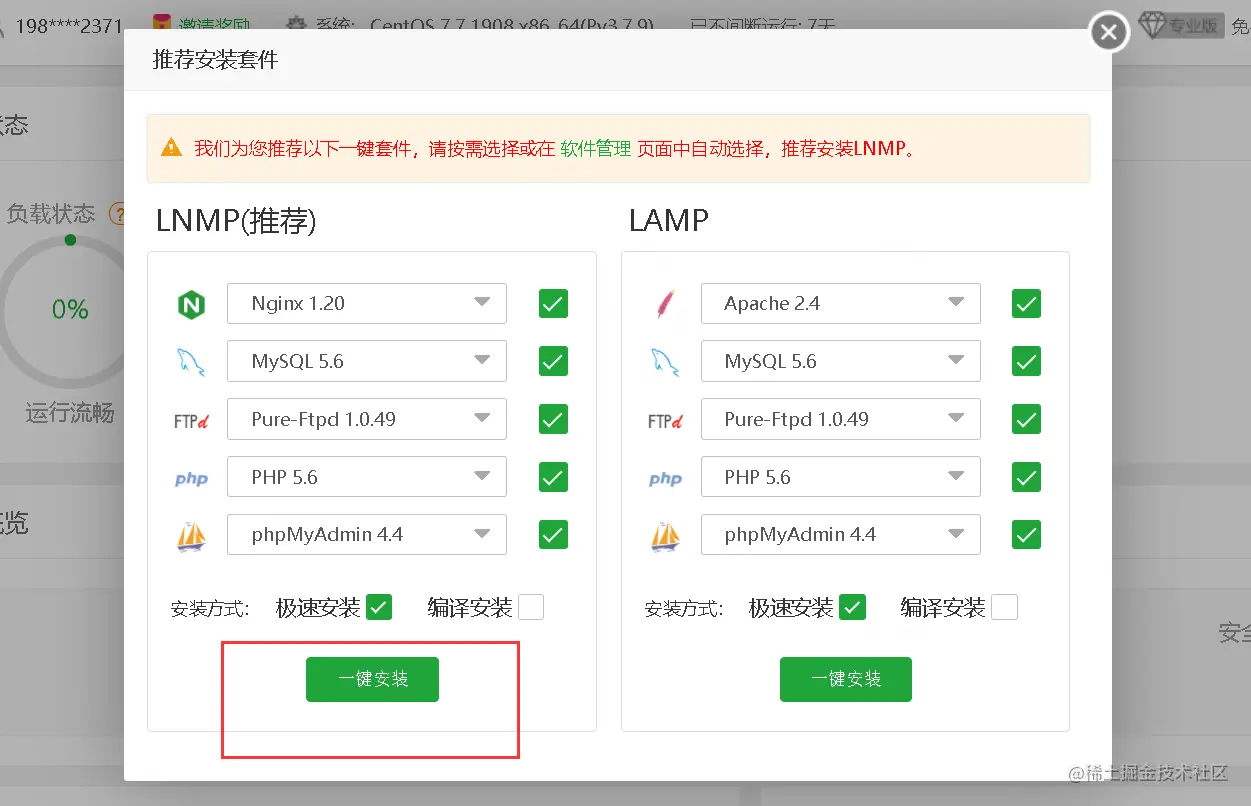This screenshot has width=1251, height=806.
Task: Open LNMP Pure-Ftpd 1.0.49 dropdown
Action: (x=367, y=420)
